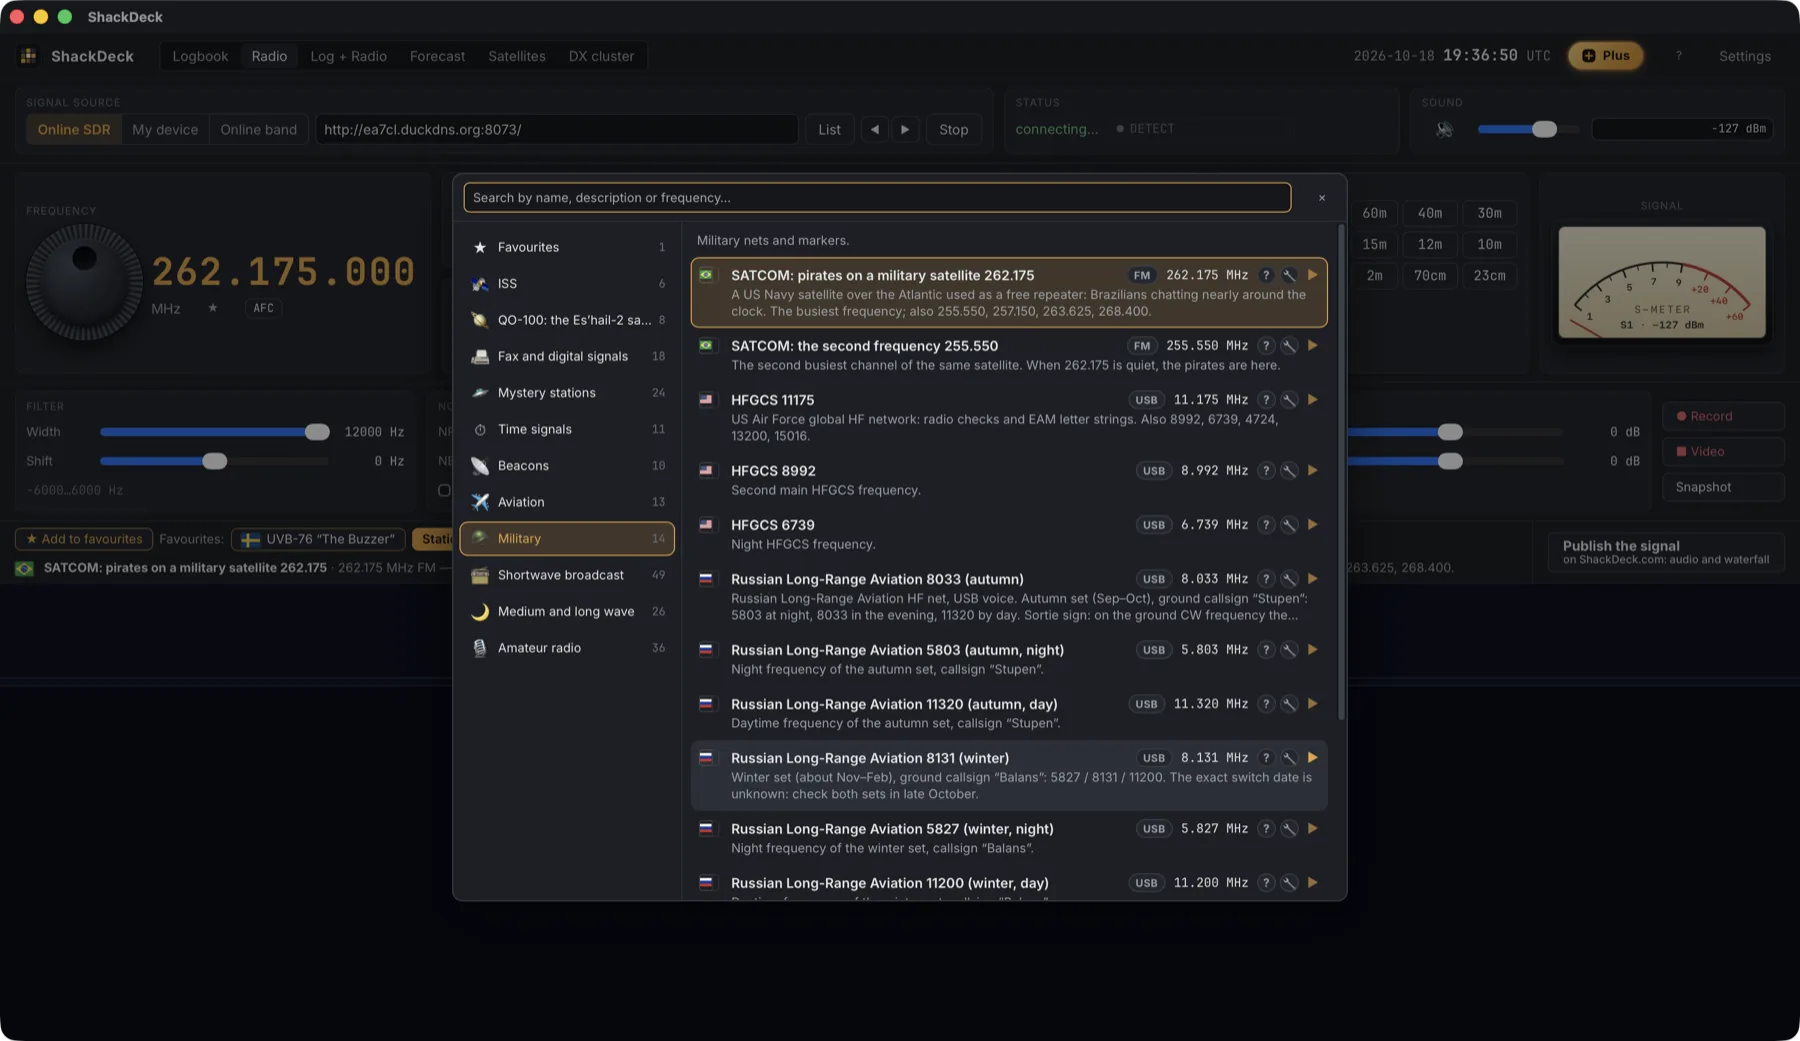This screenshot has width=1800, height=1041.
Task: Click the SDR URL address field
Action: point(557,129)
